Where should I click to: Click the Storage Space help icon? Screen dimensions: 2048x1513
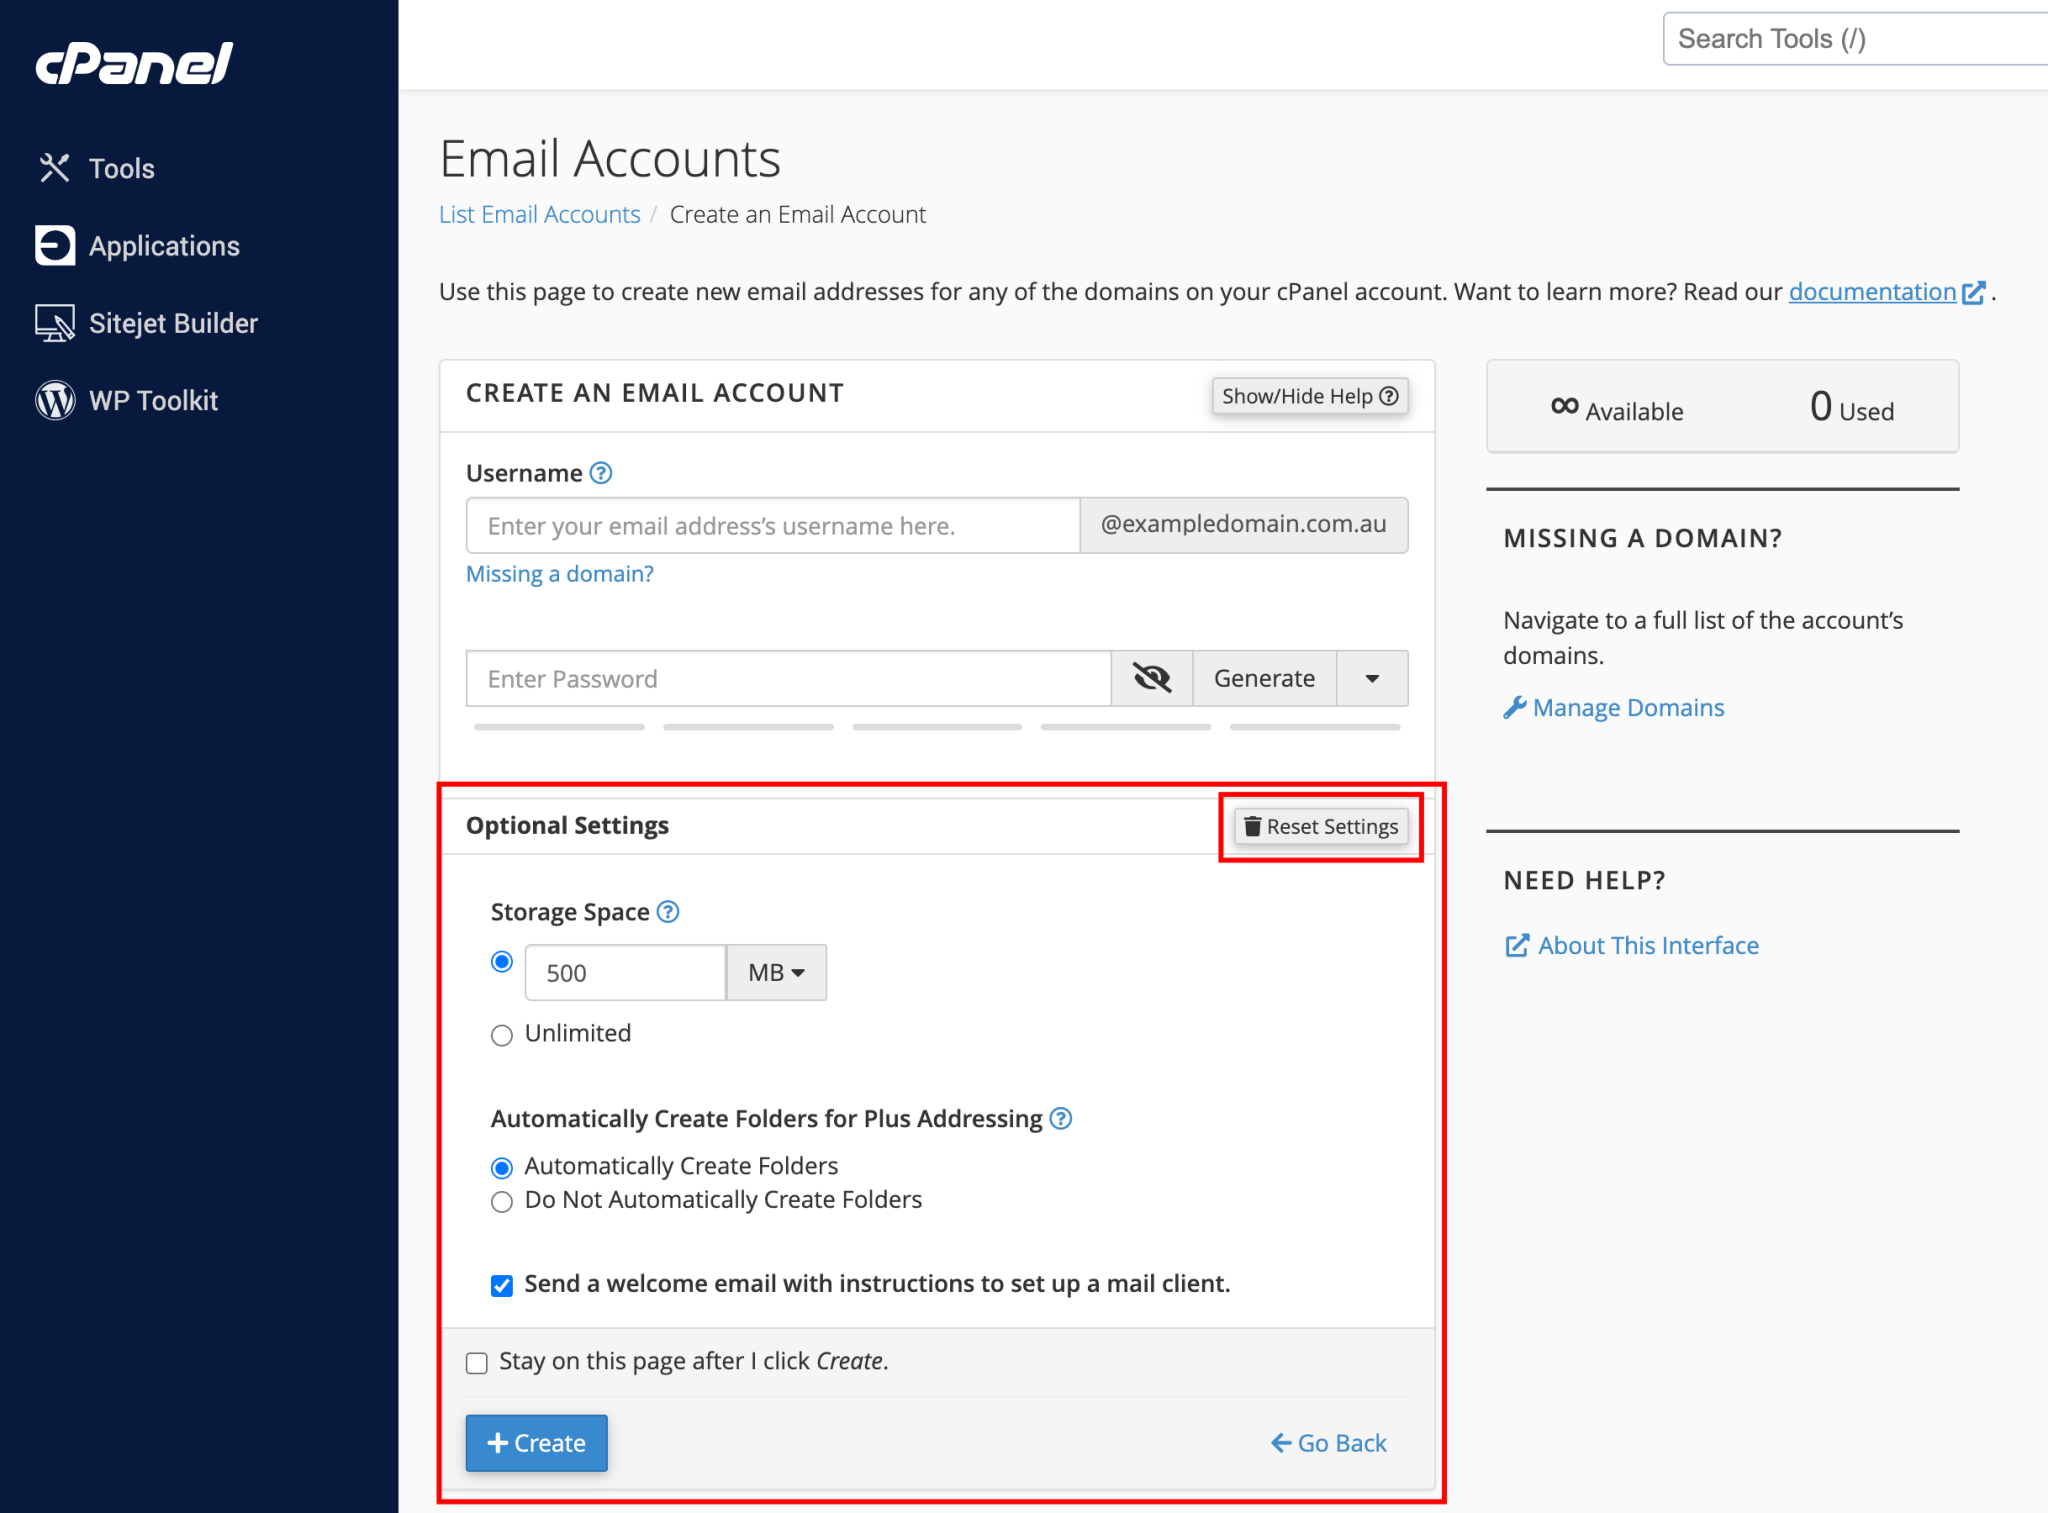pyautogui.click(x=667, y=911)
